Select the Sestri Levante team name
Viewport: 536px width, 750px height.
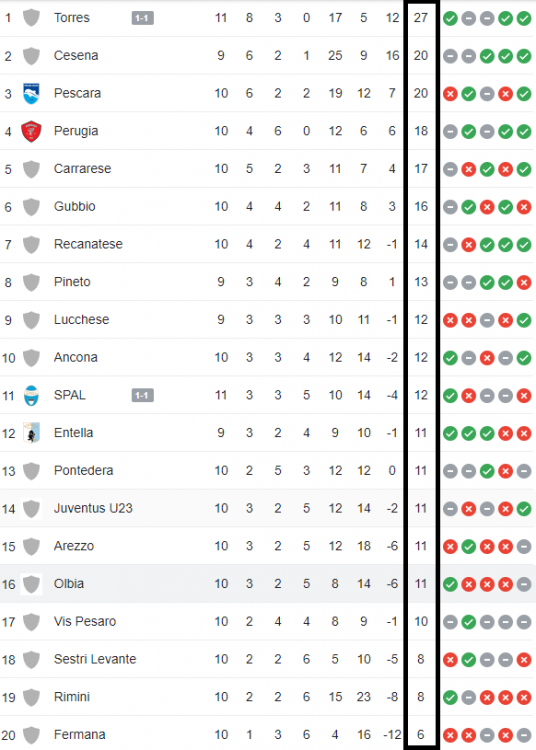click(x=95, y=659)
